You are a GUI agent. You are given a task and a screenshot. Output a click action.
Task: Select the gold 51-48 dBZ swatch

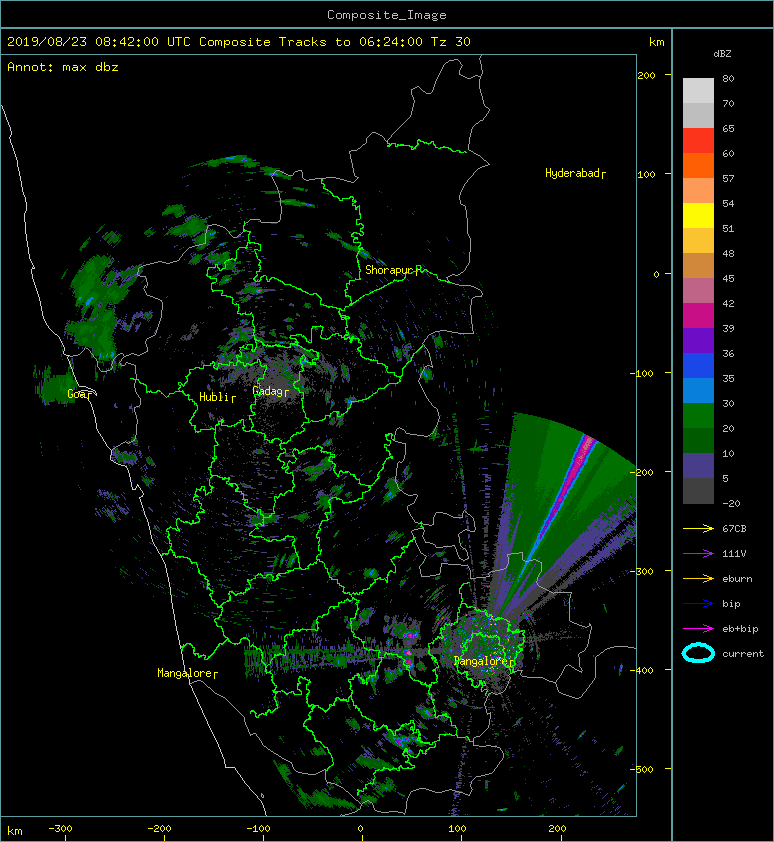pos(698,241)
